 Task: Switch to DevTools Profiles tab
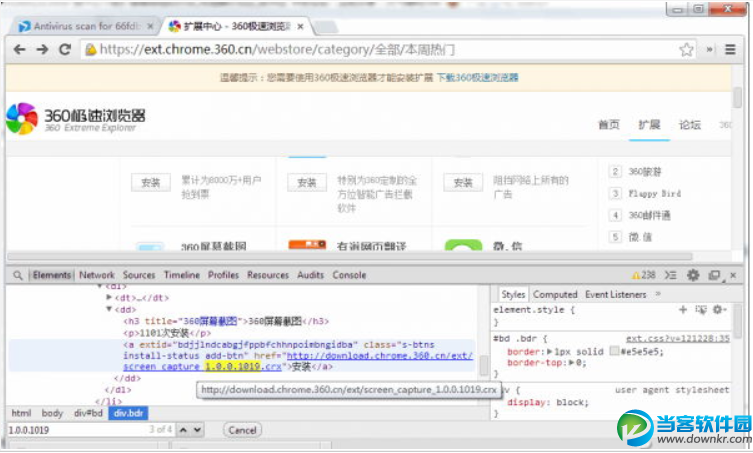223,275
